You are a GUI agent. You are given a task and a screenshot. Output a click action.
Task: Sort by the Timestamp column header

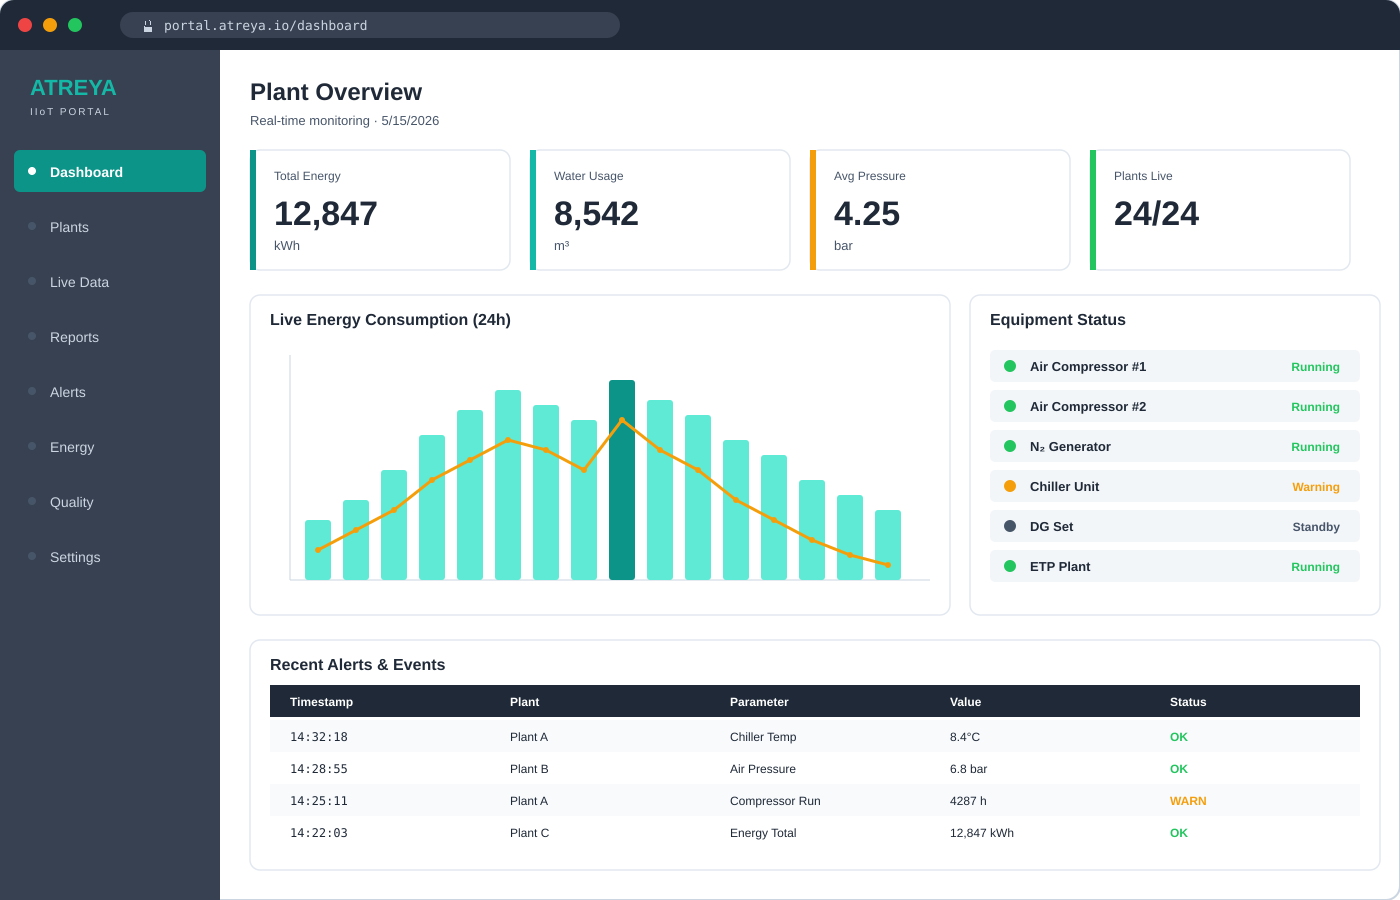(321, 702)
